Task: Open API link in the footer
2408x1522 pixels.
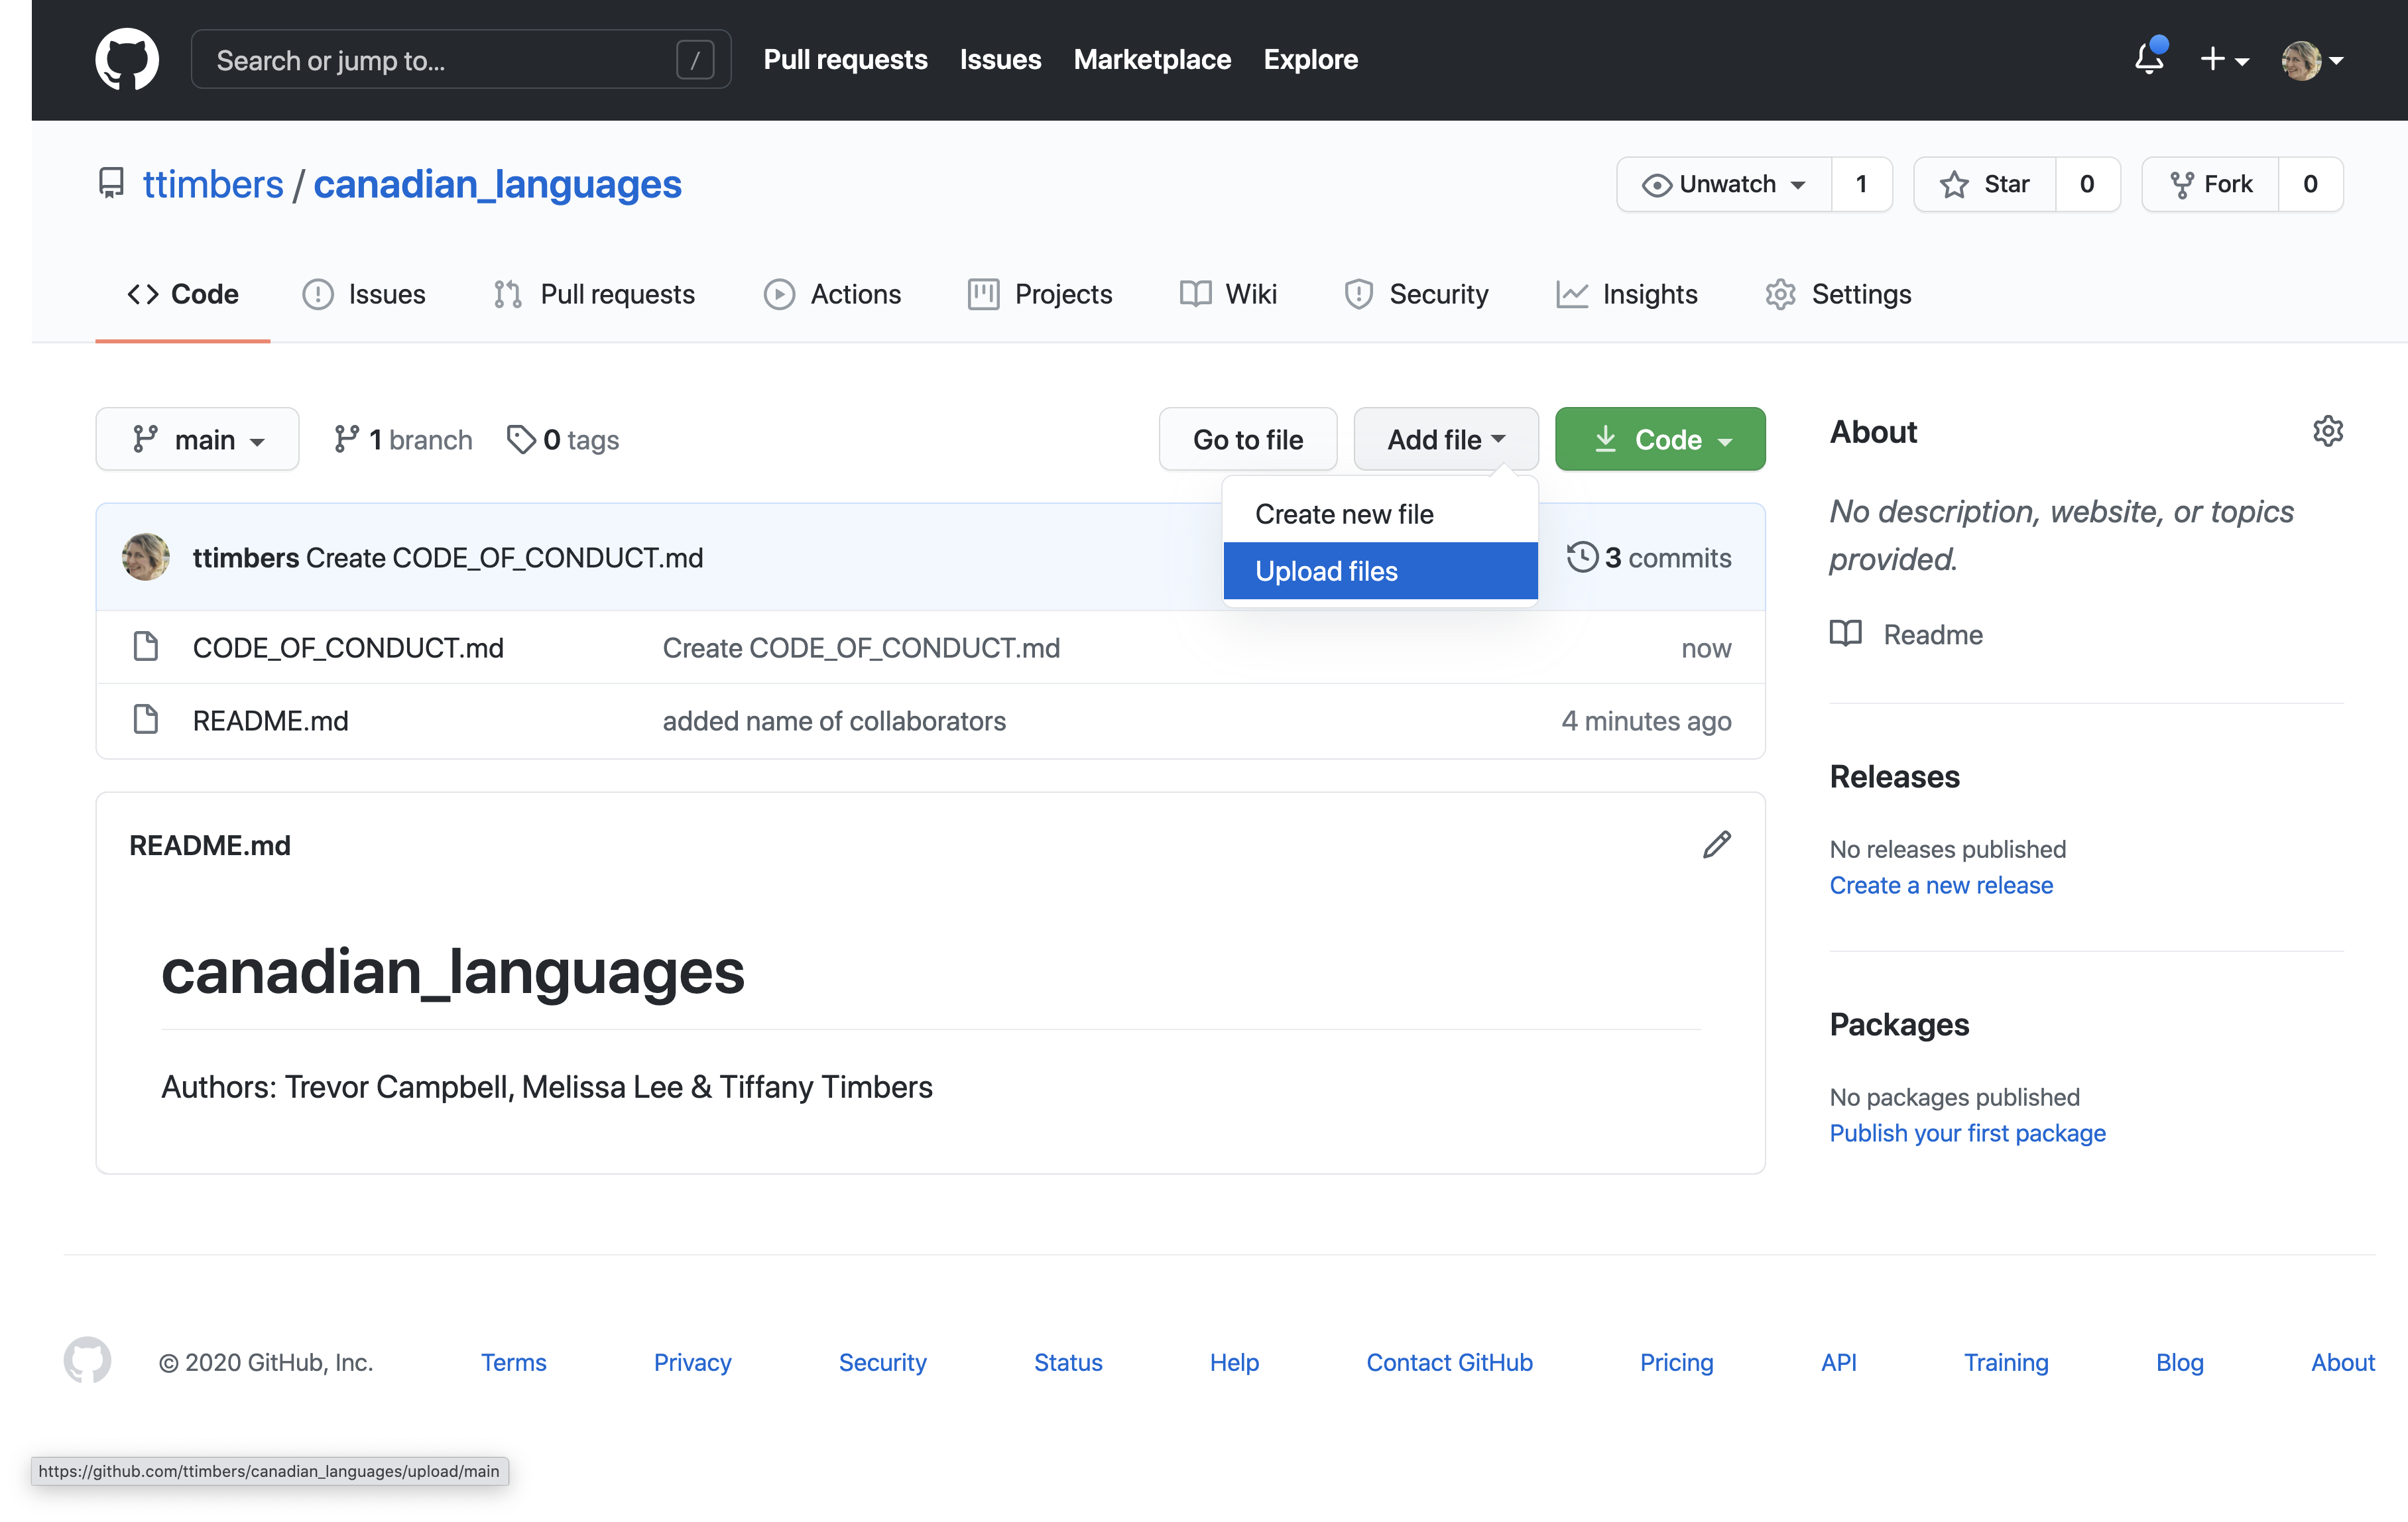Action: (1838, 1362)
